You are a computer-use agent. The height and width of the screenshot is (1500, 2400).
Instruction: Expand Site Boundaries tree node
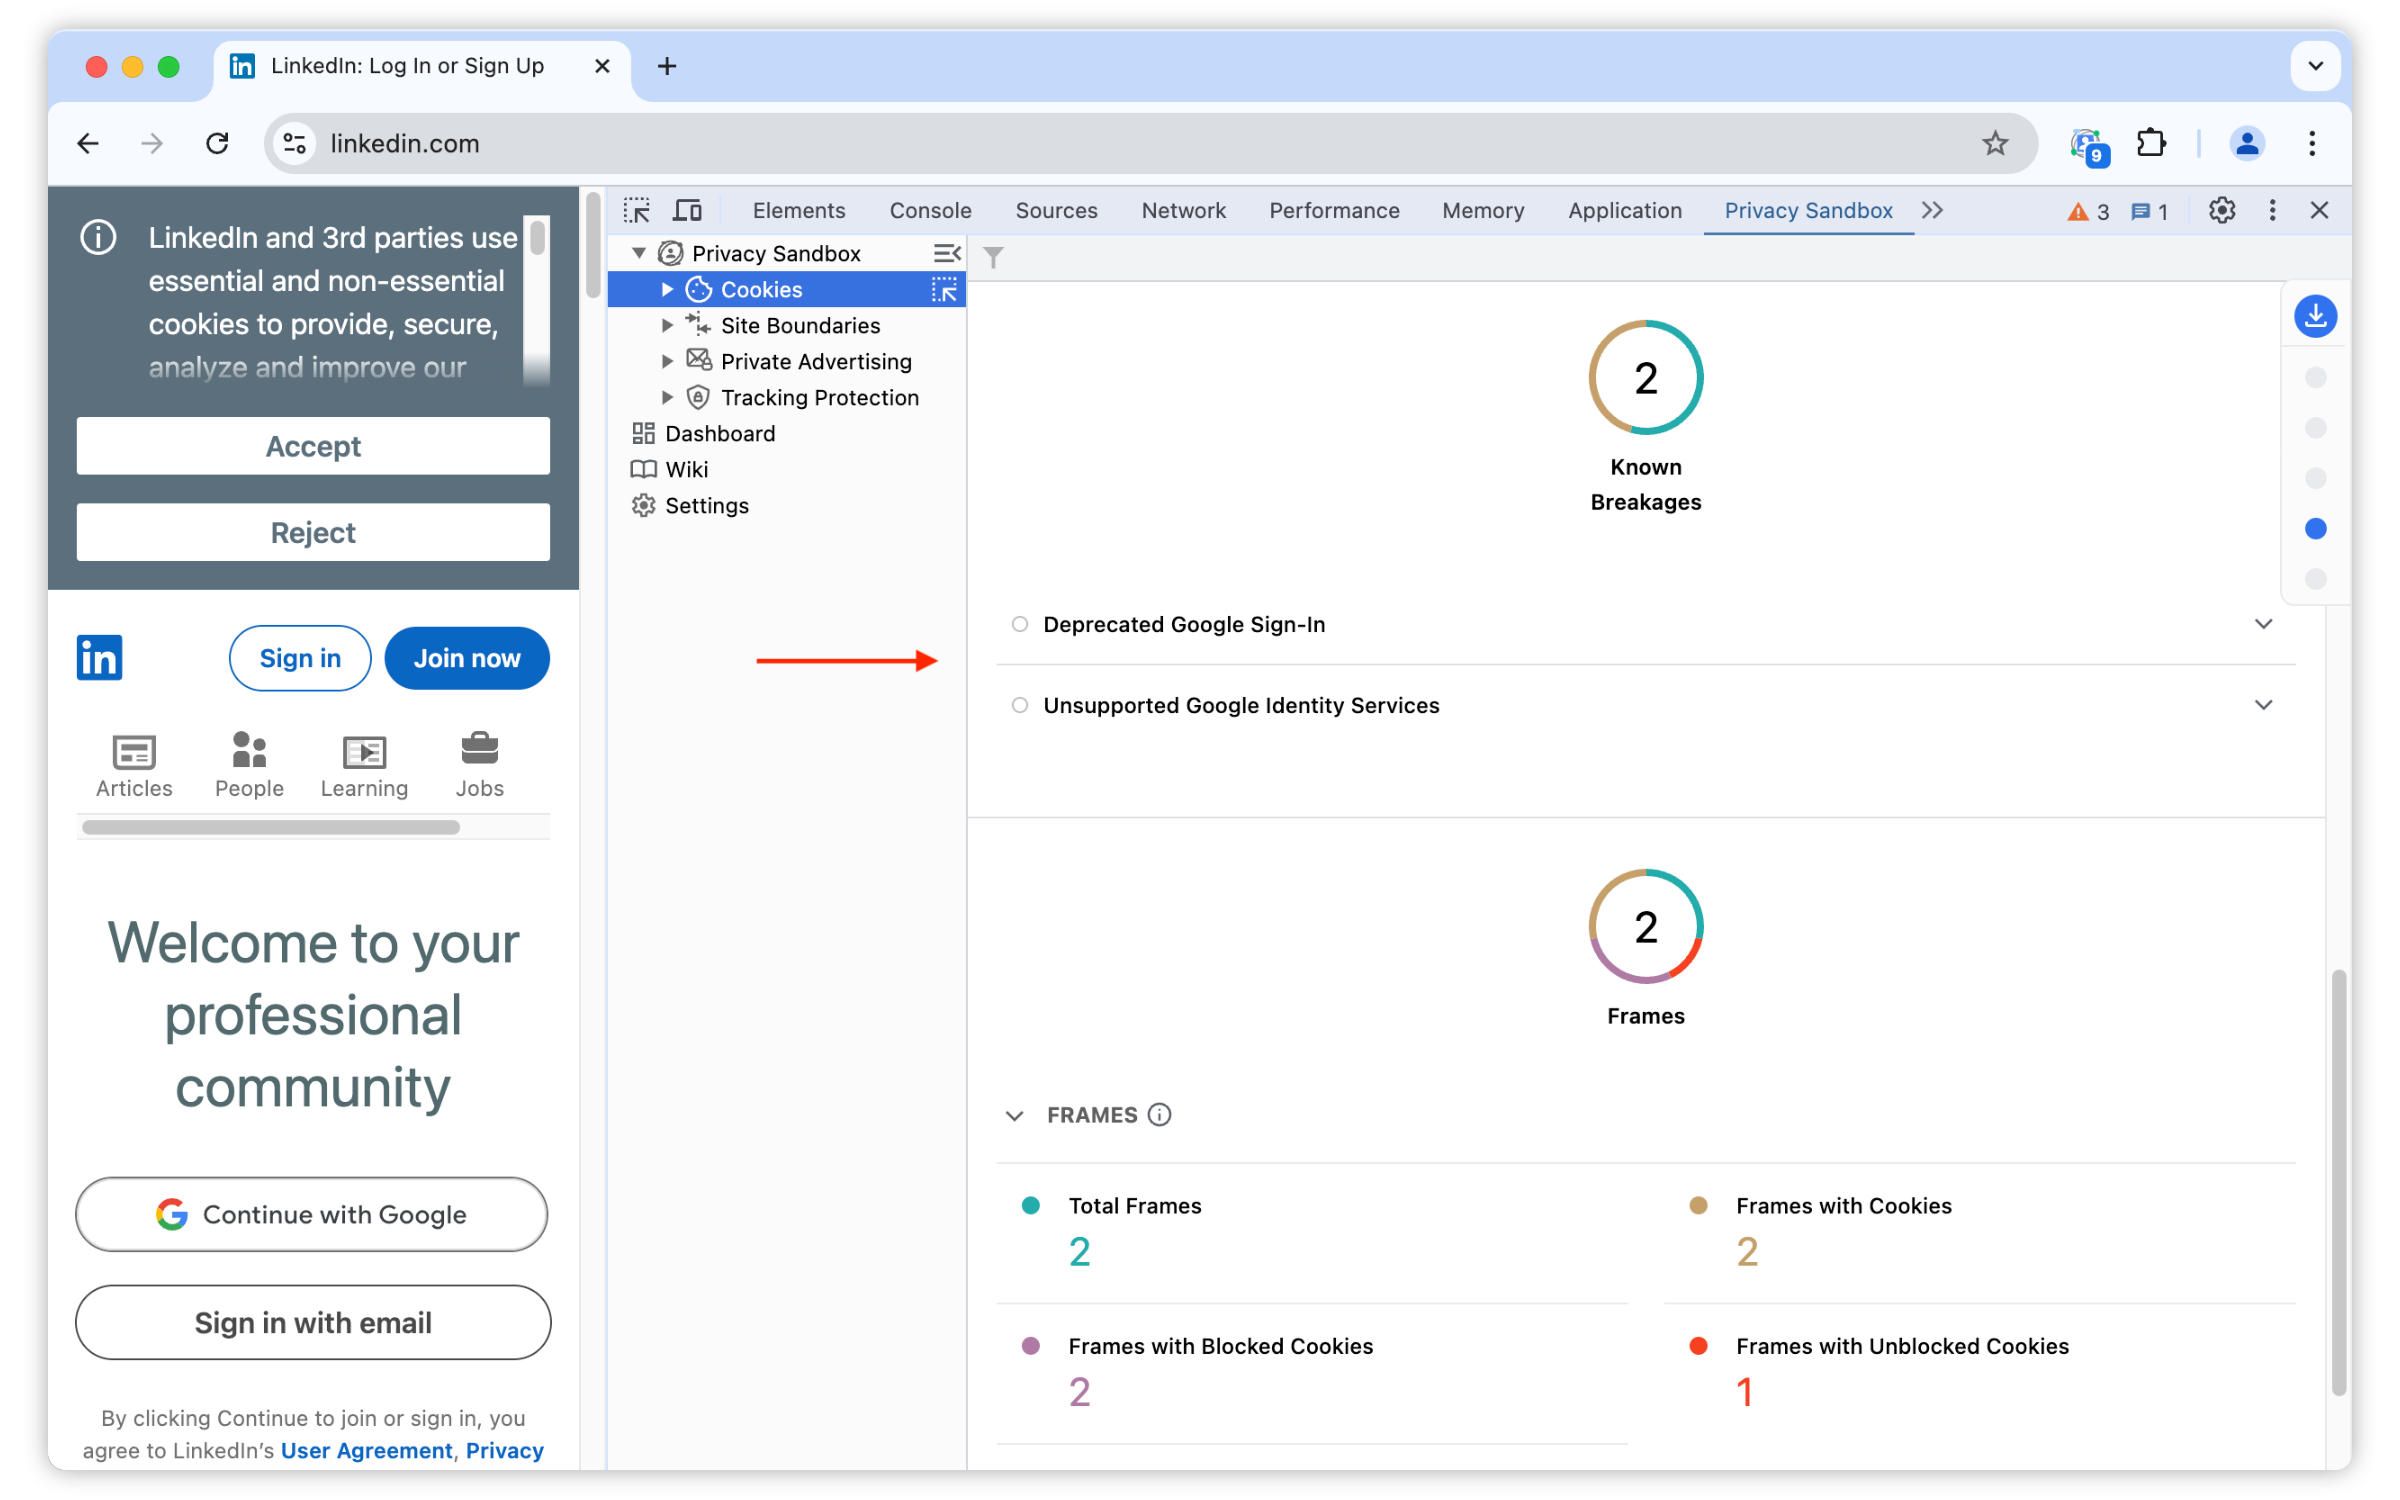pos(667,326)
